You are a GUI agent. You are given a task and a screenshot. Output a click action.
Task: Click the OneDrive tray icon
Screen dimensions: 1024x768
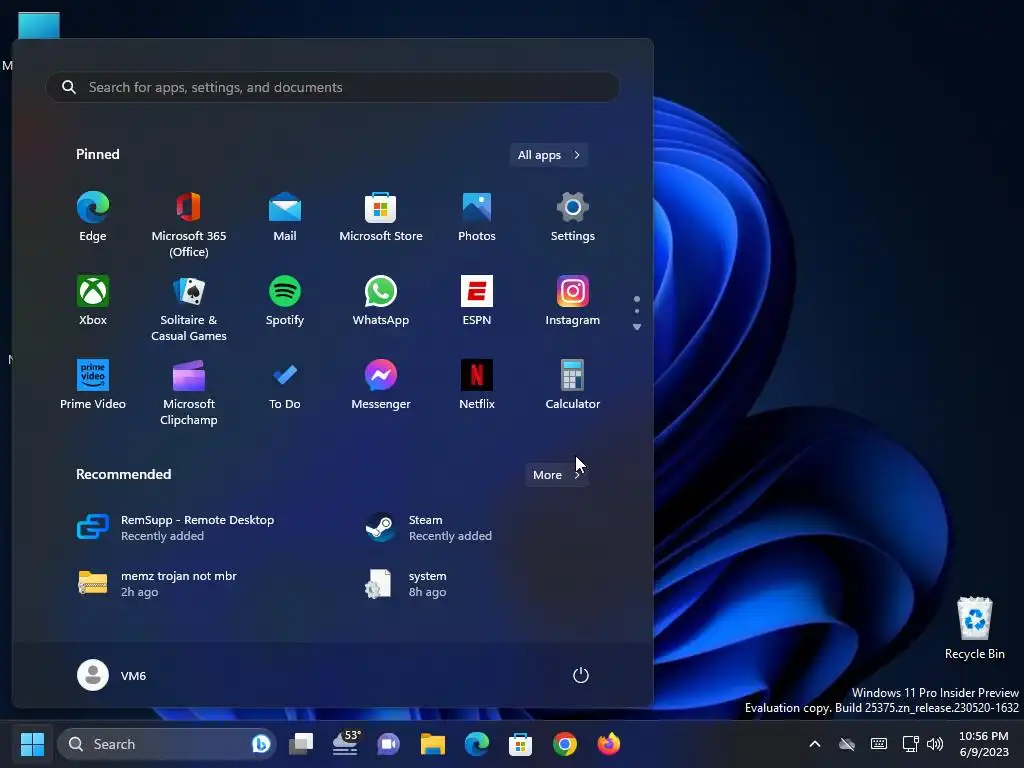(x=847, y=744)
